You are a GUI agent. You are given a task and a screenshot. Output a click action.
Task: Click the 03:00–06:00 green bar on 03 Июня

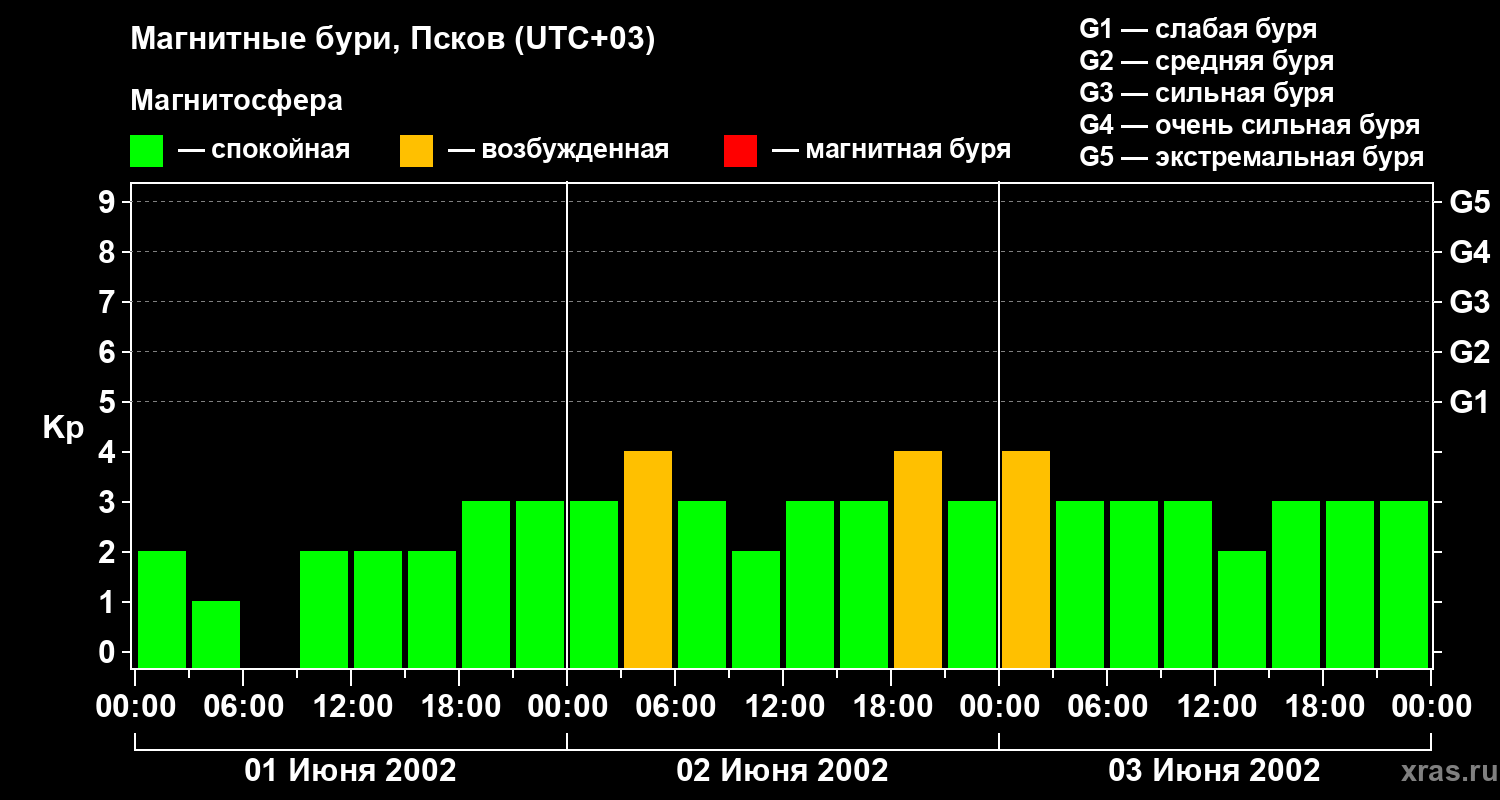(1080, 584)
